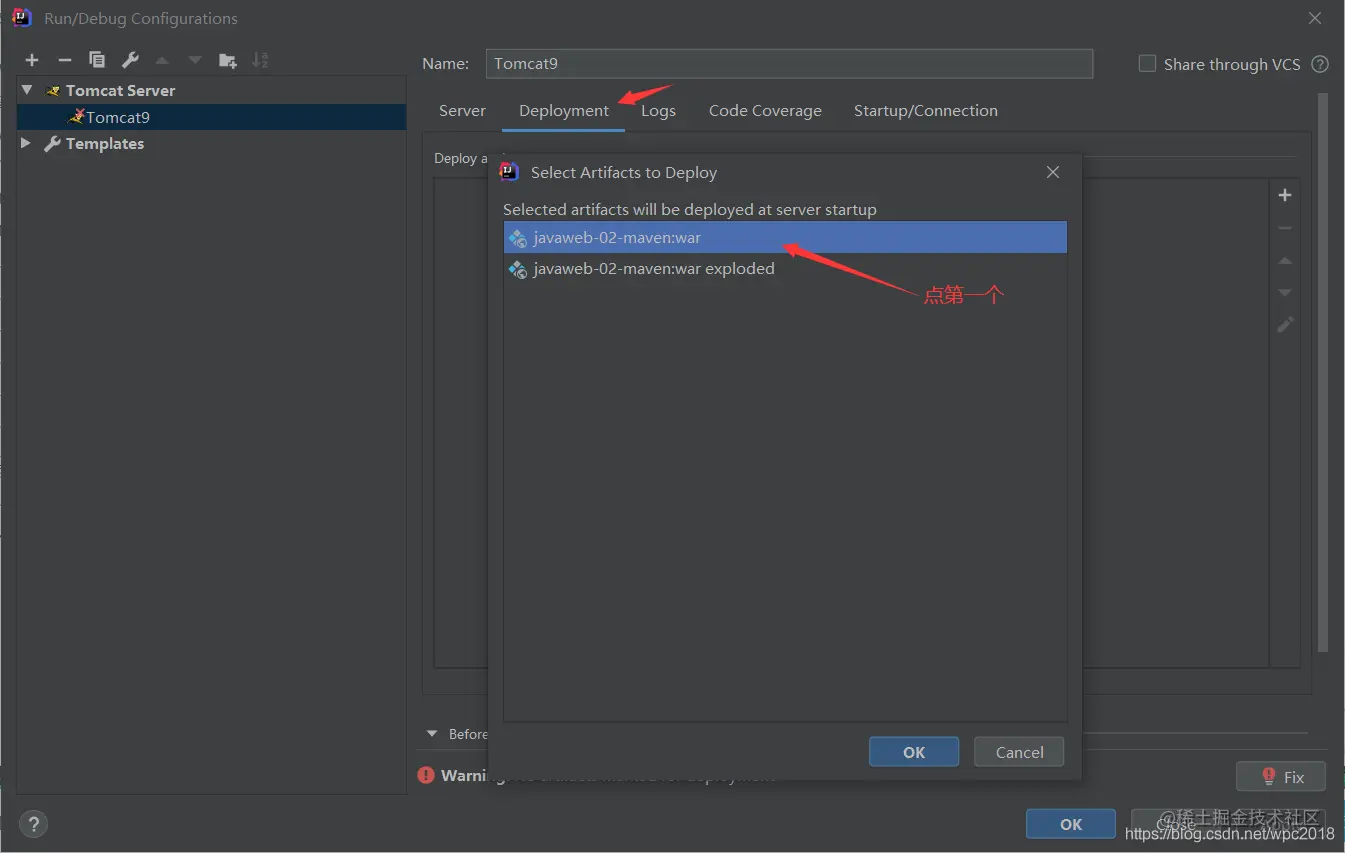The width and height of the screenshot is (1345, 853).
Task: Click the configuration panel vertical scrollbar
Action: tap(1323, 370)
